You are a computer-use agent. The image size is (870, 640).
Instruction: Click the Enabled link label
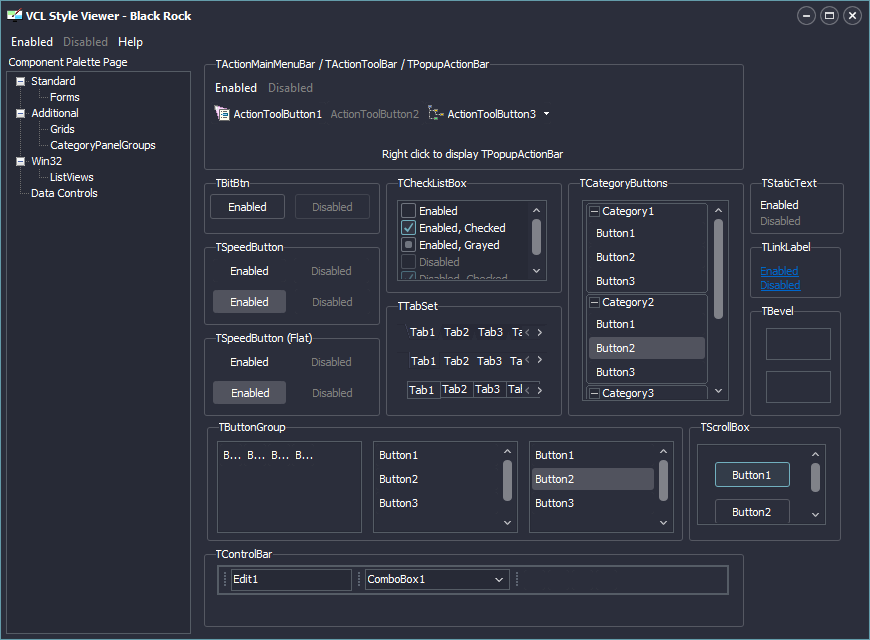pyautogui.click(x=779, y=271)
